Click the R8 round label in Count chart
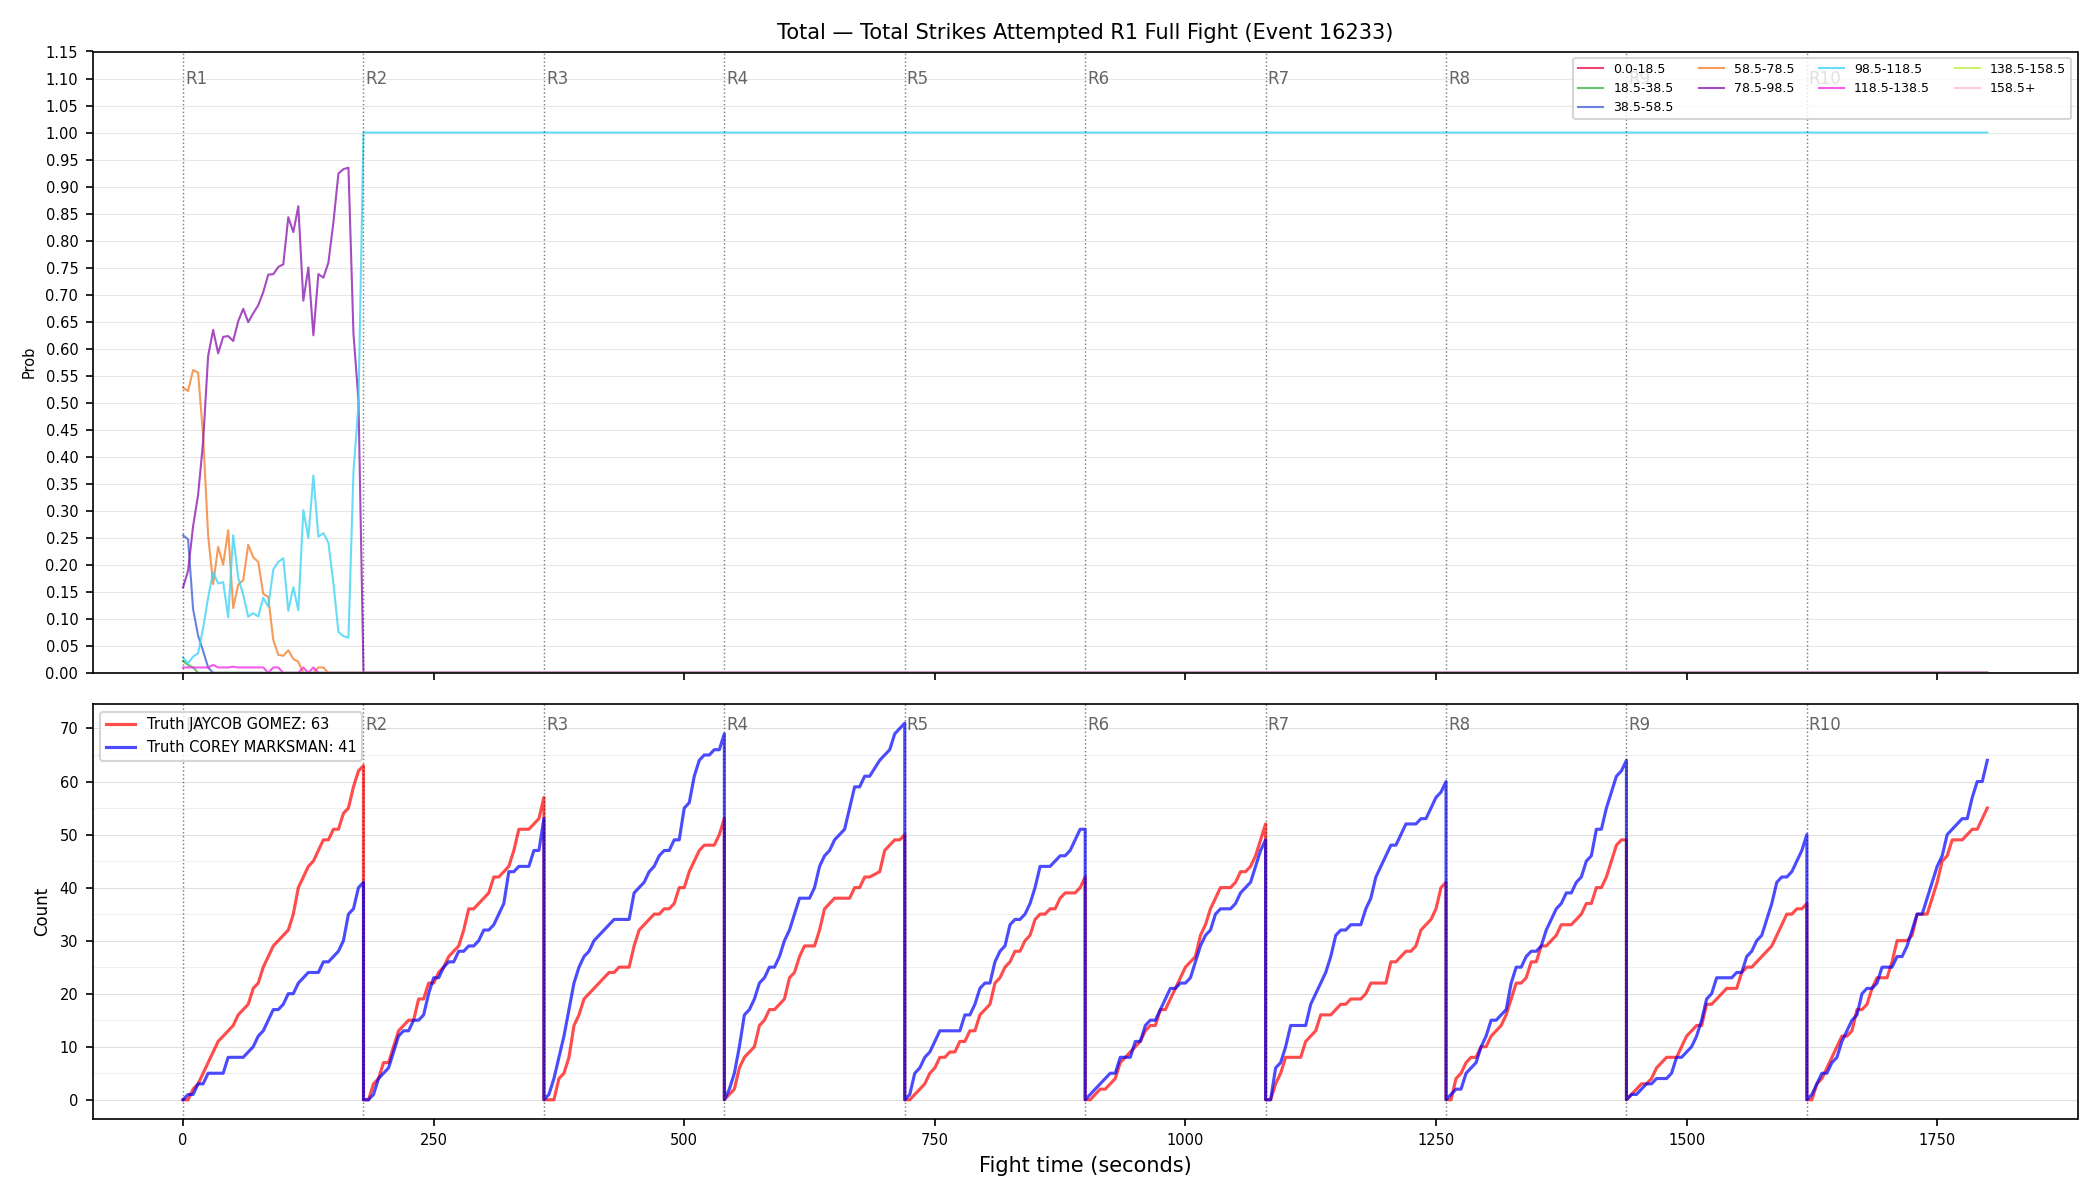 coord(1459,724)
